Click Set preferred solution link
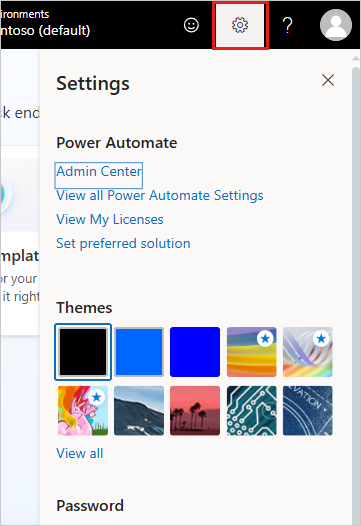361x526 pixels. coord(123,244)
